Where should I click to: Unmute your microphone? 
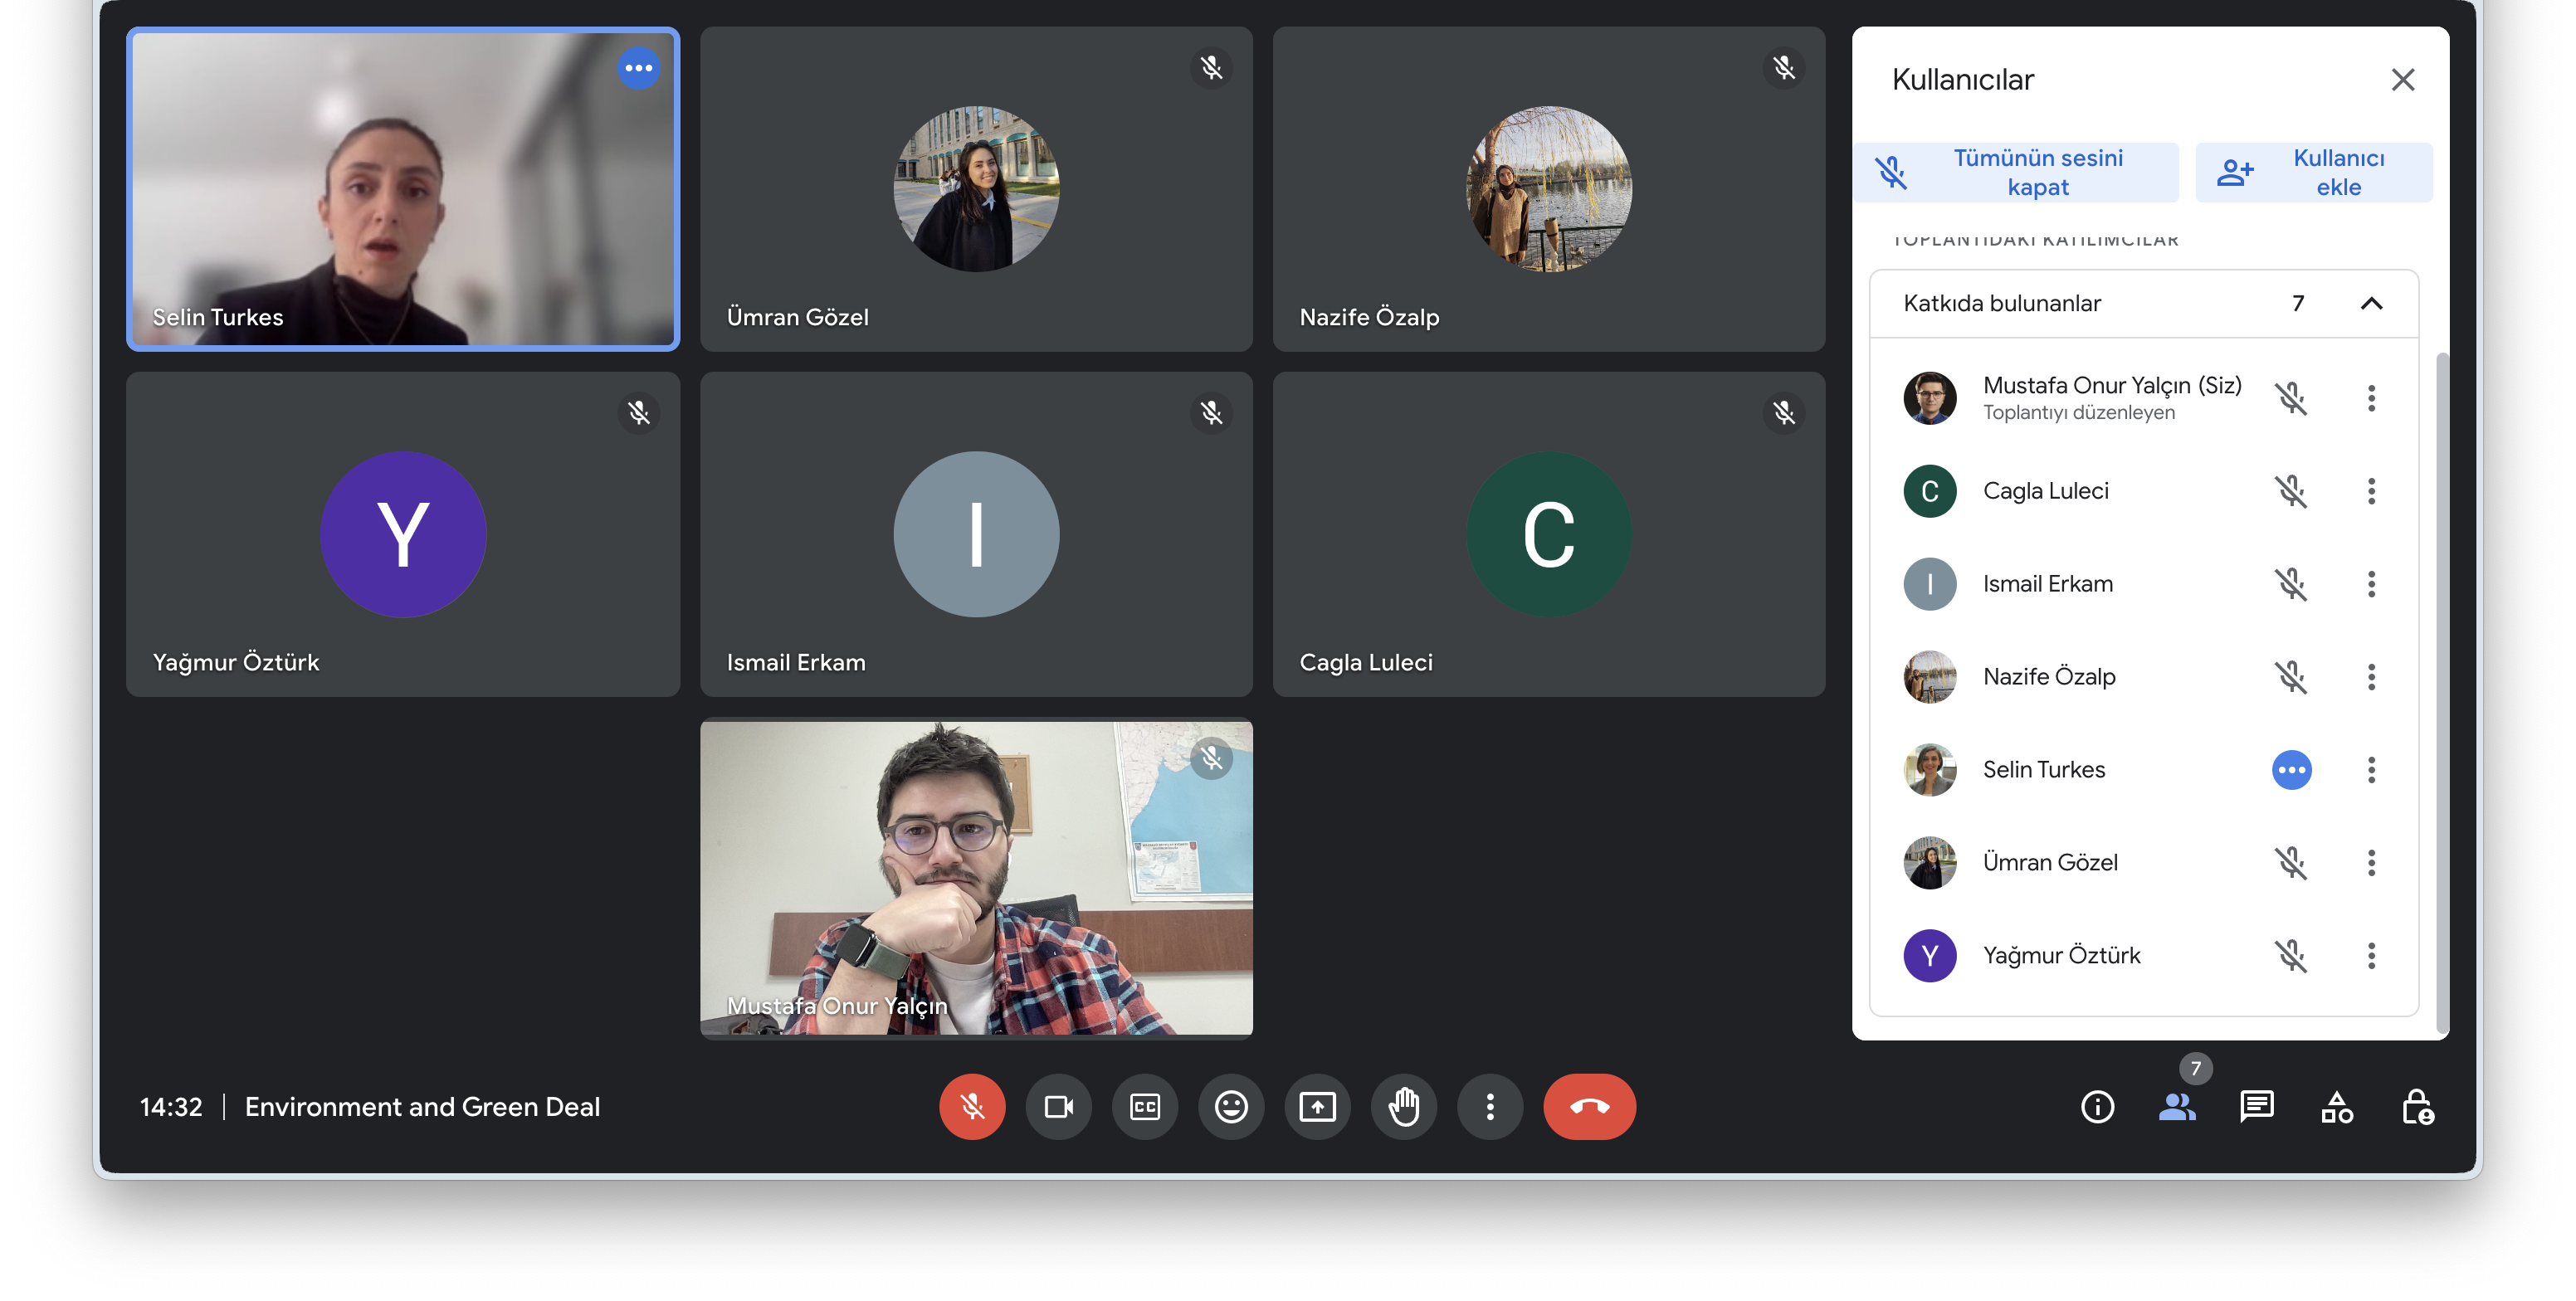tap(972, 1107)
